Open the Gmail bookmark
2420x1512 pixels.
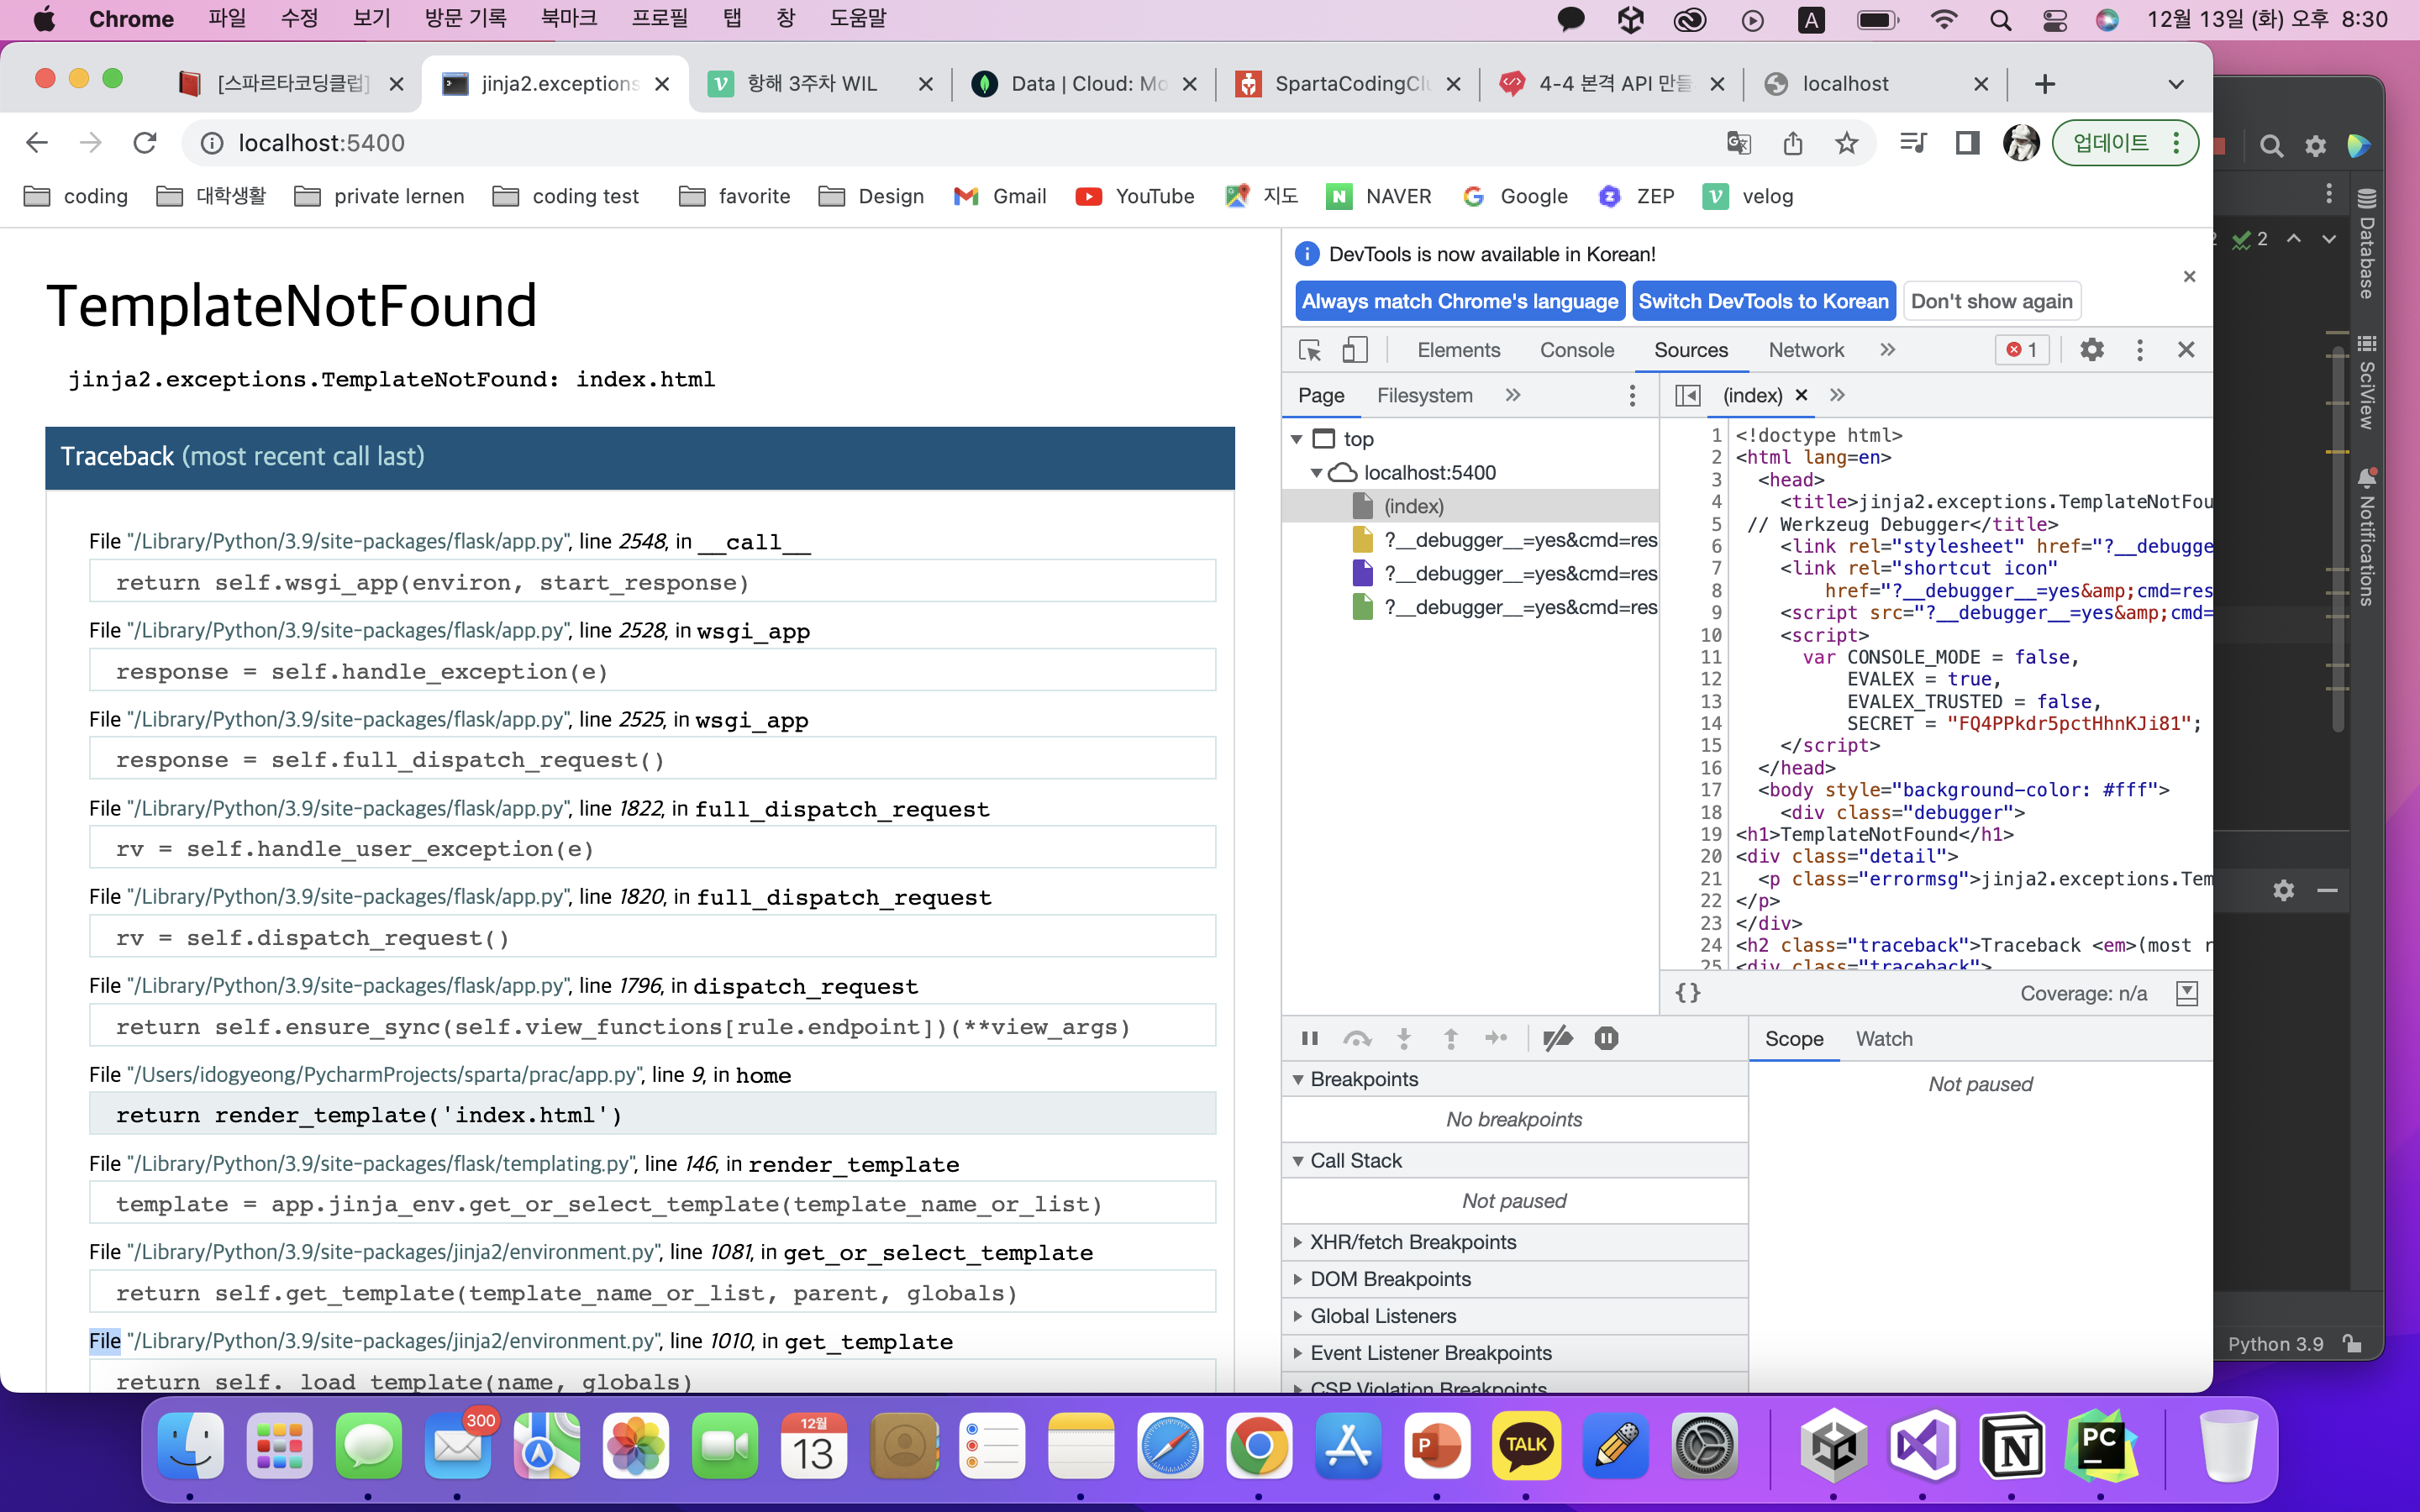[x=1000, y=196]
